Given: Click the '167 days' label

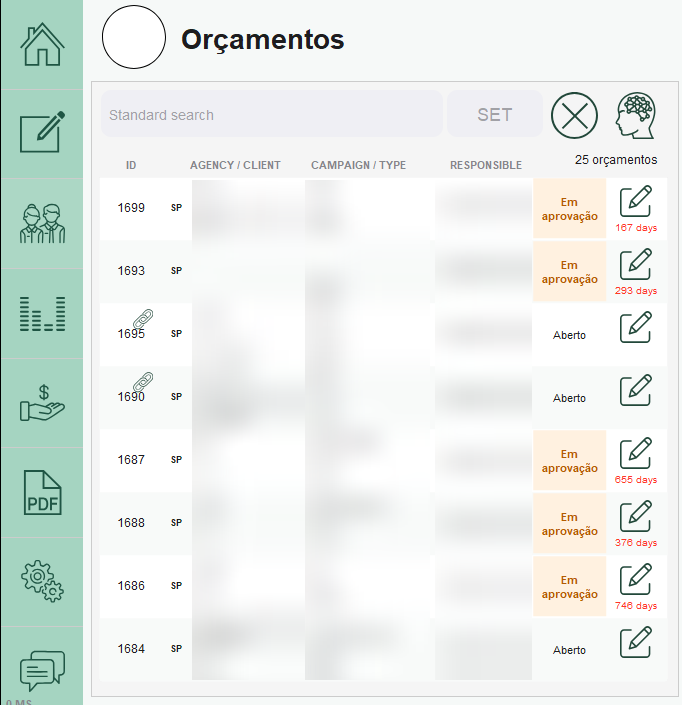Looking at the screenshot, I should [x=636, y=228].
